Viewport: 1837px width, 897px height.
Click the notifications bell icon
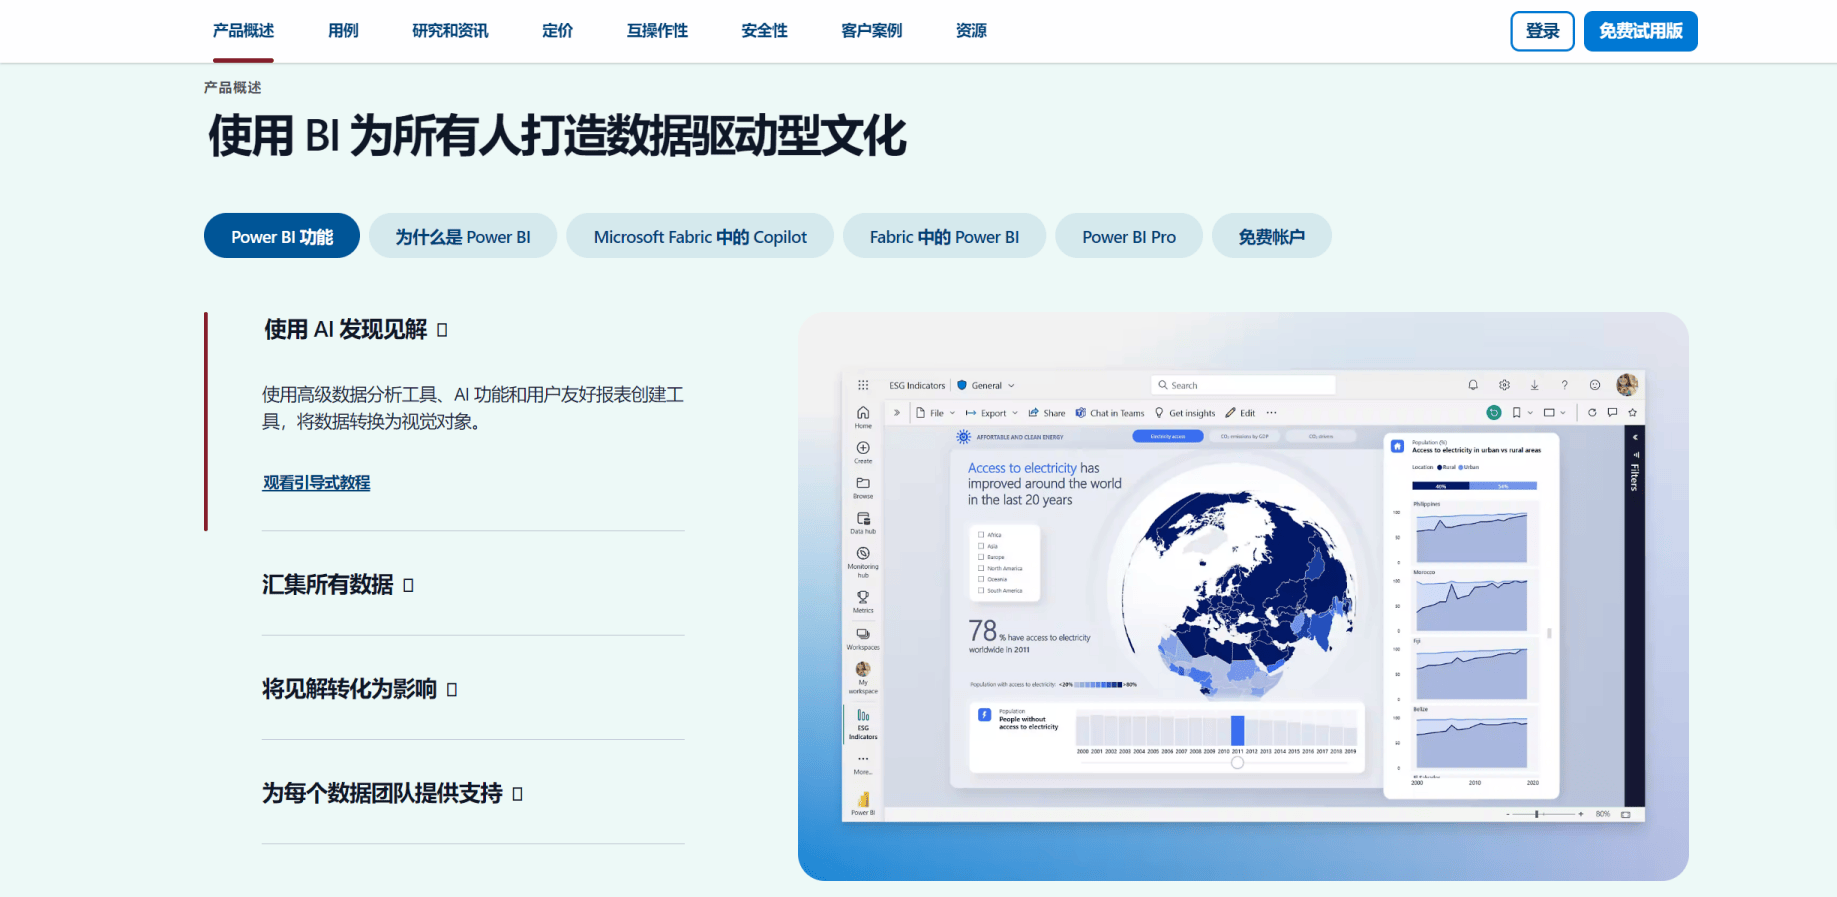coord(1473,385)
